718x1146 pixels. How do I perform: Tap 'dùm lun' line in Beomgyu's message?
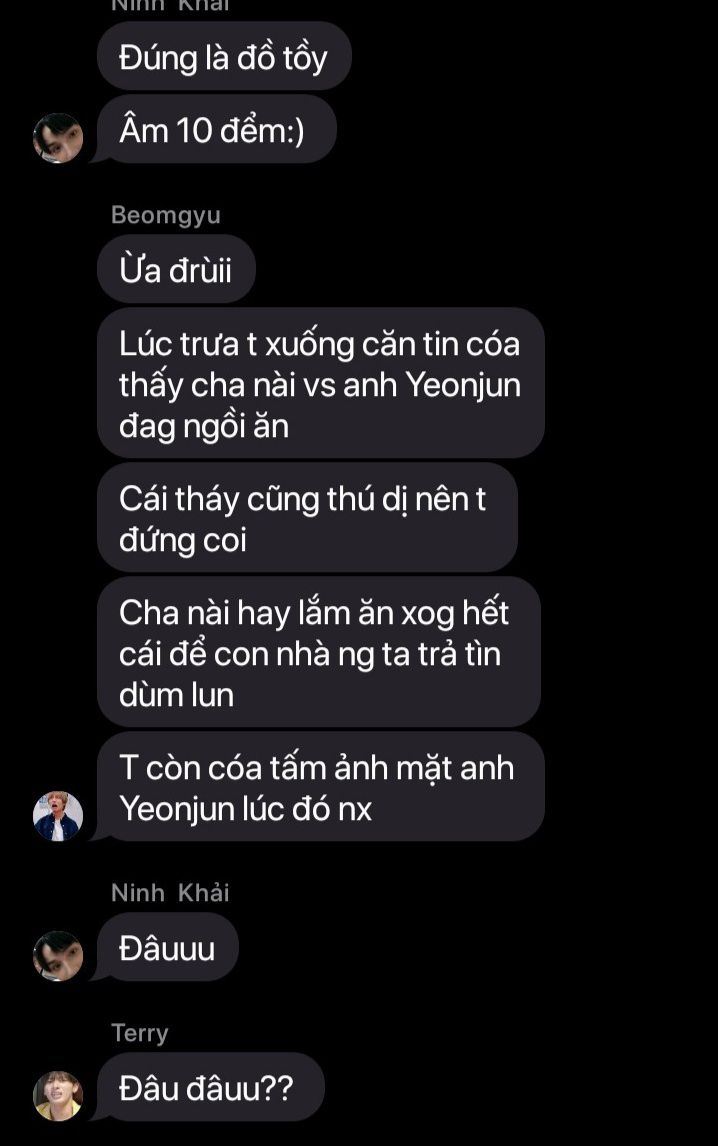point(176,695)
